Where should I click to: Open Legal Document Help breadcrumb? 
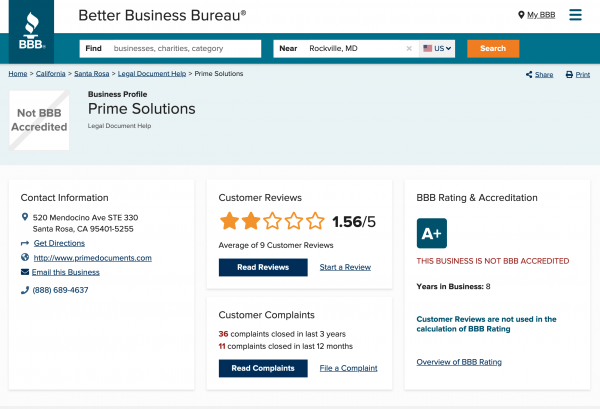click(152, 73)
